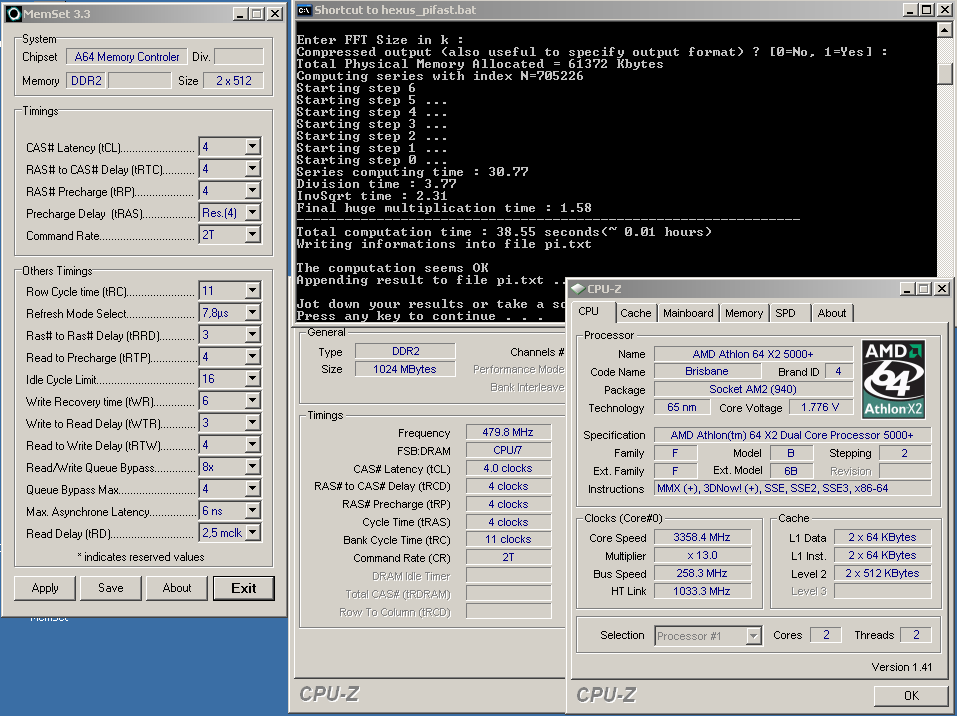Screen dimensions: 959x716
Task: Open Idle Cycle Limit dropdown
Action: (x=253, y=379)
